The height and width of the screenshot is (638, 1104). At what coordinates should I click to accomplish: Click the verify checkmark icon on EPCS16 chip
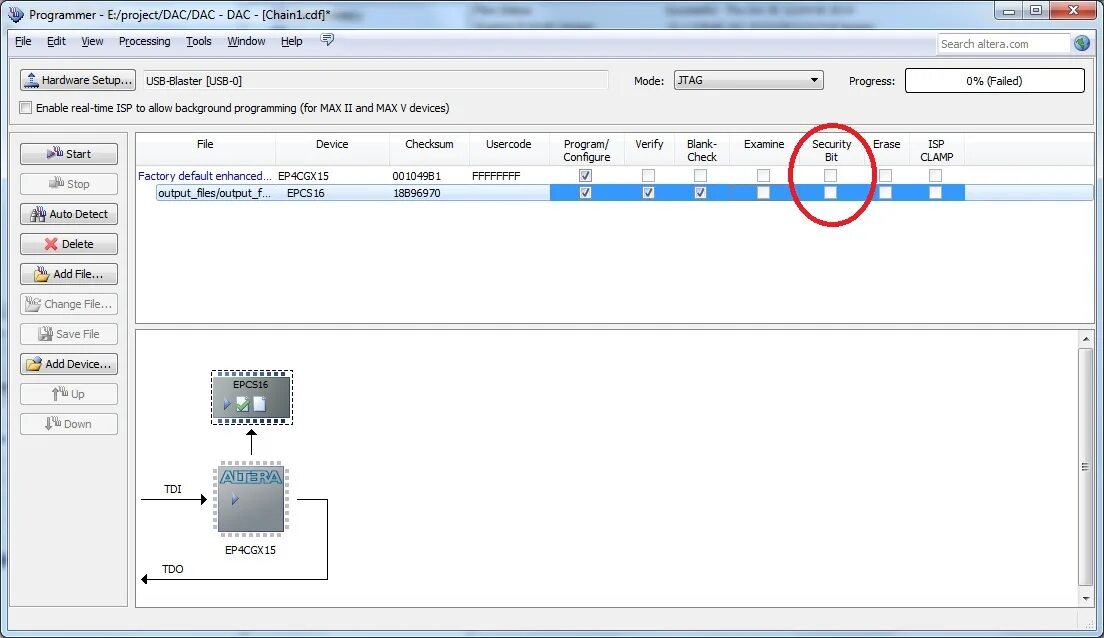pyautogui.click(x=243, y=404)
